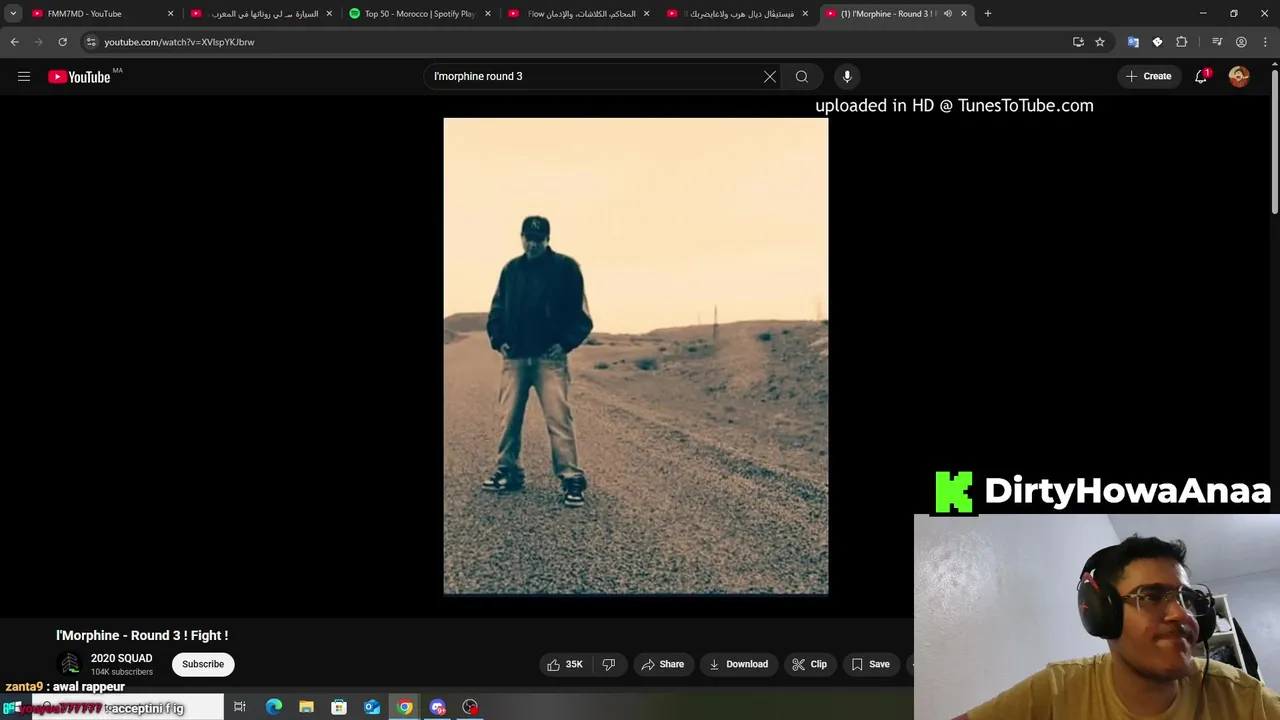Screen dimensions: 1280x720
Task: Clear the search box with the X
Action: pos(770,76)
